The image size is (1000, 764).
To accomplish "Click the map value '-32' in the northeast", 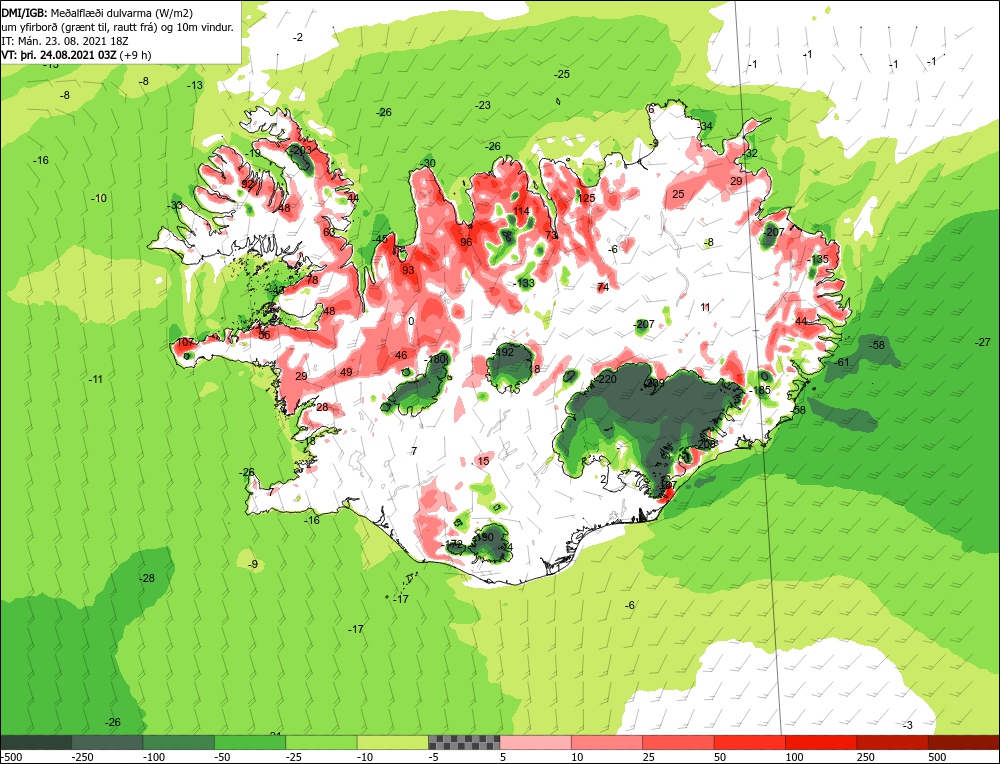I will point(751,153).
